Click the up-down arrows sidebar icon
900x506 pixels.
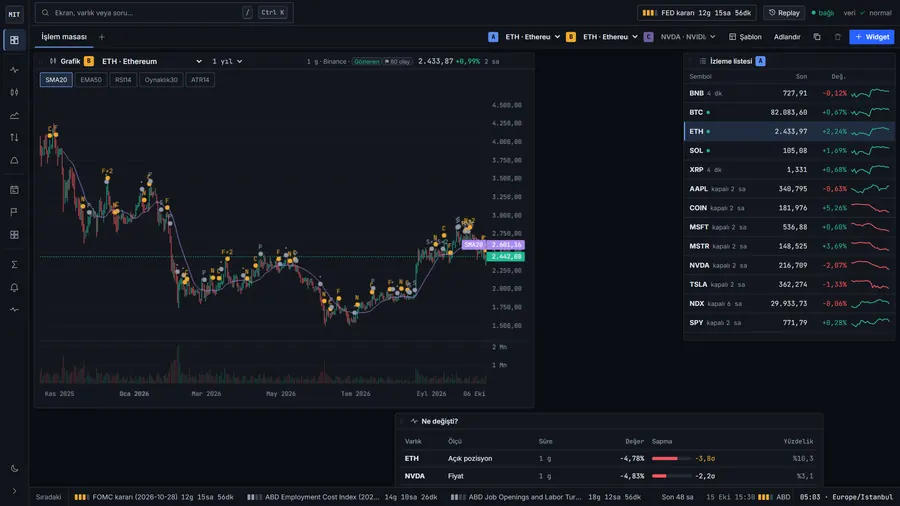14,138
